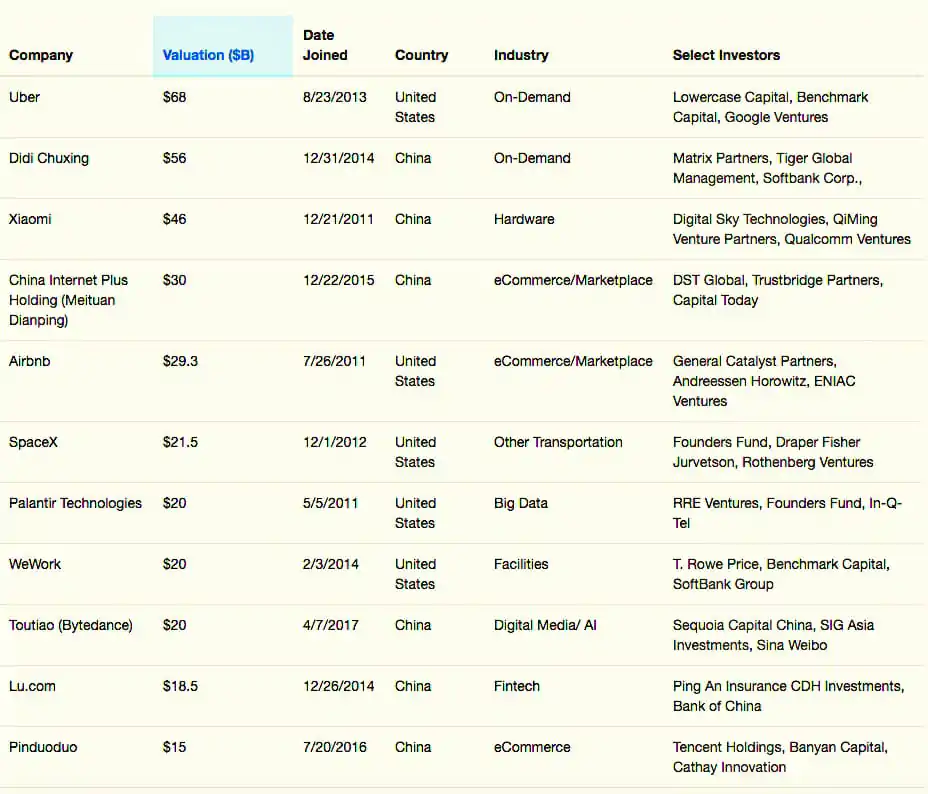The image size is (928, 794).
Task: Click the date 12/21/2011
Action: point(339,219)
